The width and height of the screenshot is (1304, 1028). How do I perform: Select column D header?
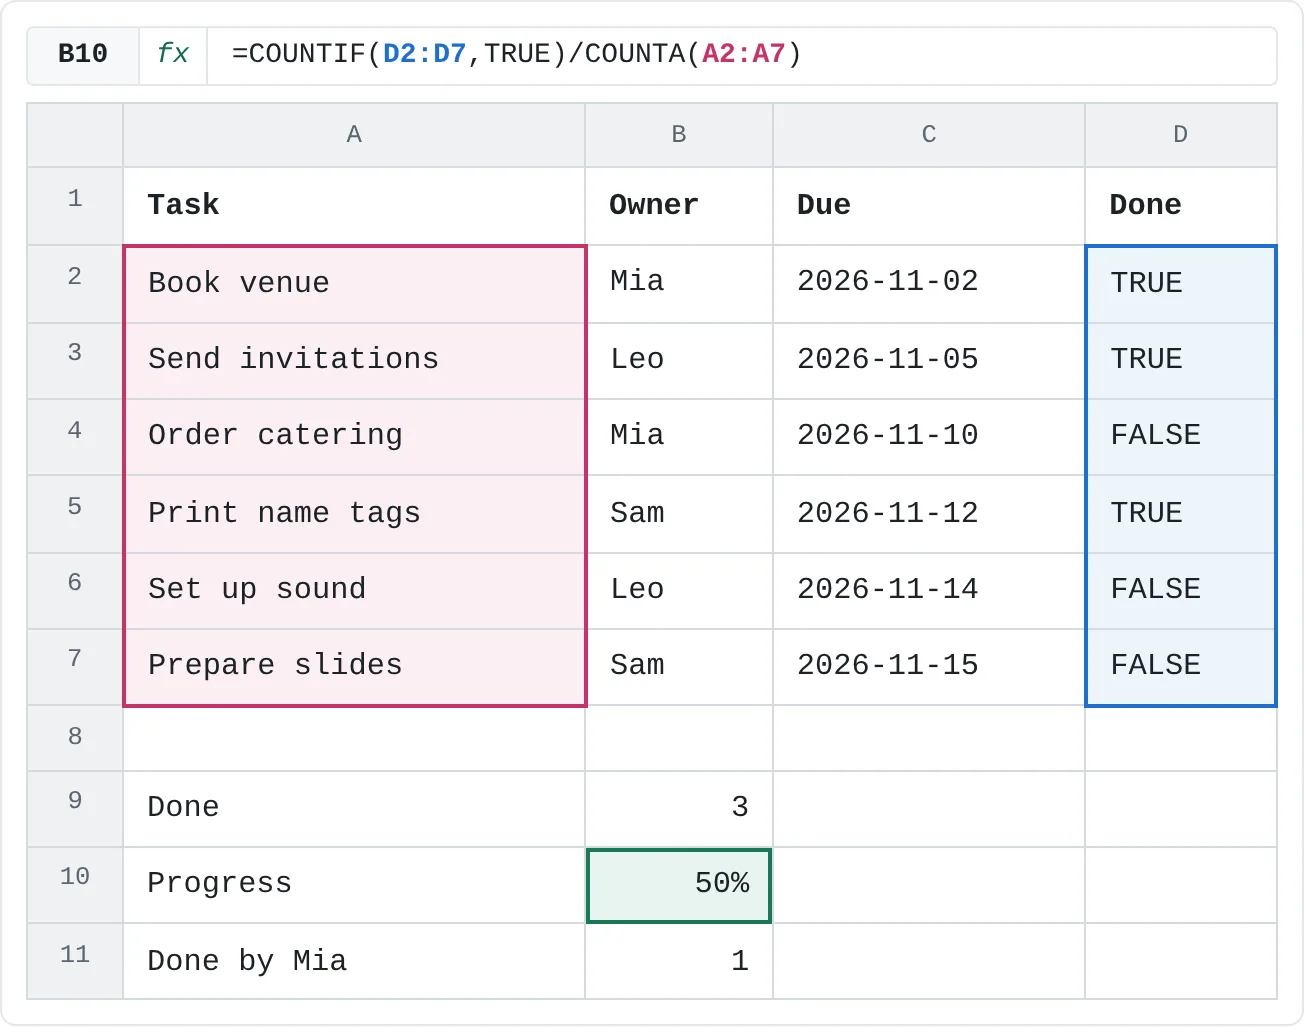click(x=1181, y=135)
